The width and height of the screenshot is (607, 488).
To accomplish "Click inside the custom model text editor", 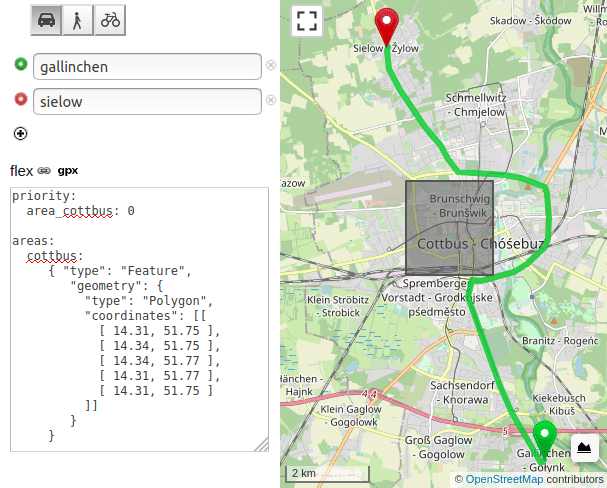I will click(x=140, y=320).
